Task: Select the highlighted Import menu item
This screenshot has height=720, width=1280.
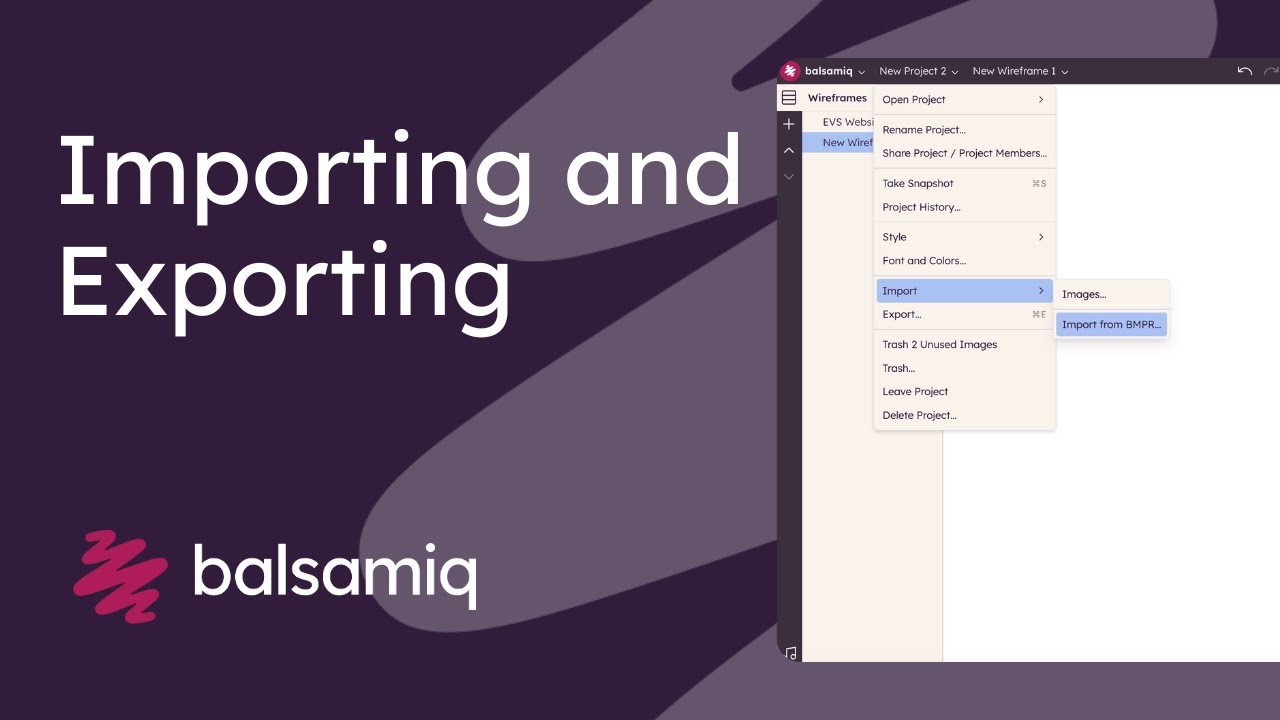Action: 964,291
